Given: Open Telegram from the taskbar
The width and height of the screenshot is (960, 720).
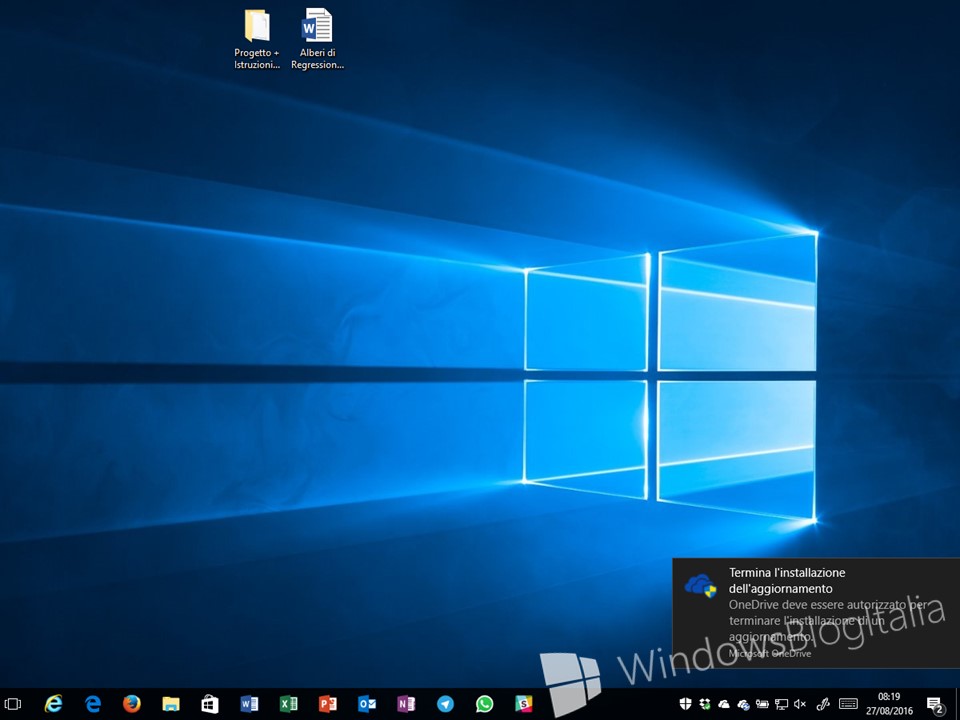Looking at the screenshot, I should (x=445, y=704).
